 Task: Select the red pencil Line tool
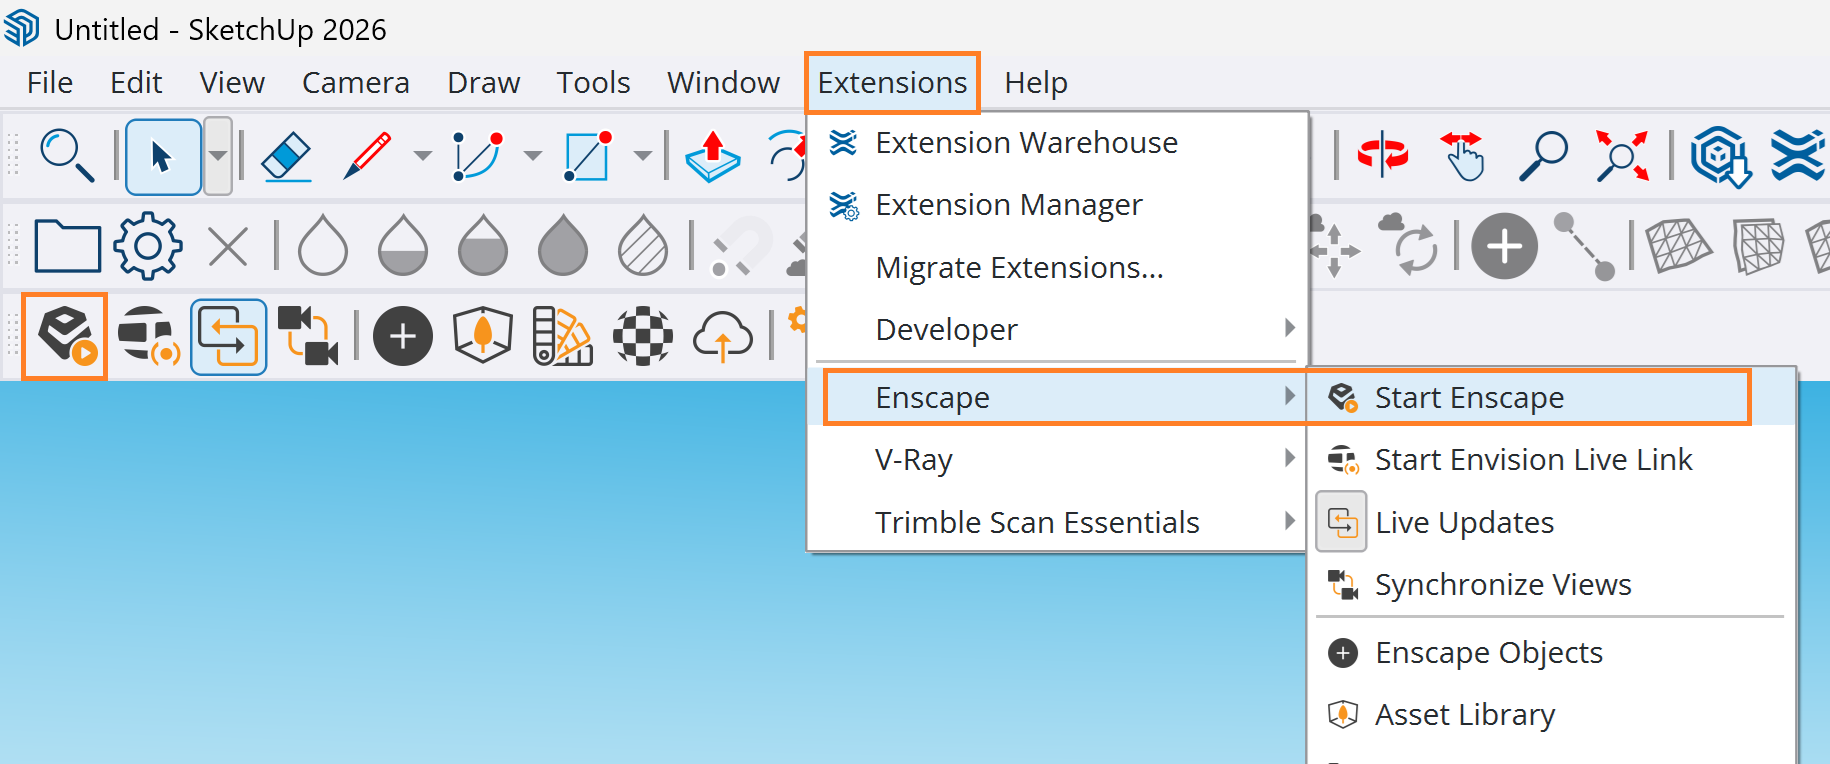click(x=367, y=156)
